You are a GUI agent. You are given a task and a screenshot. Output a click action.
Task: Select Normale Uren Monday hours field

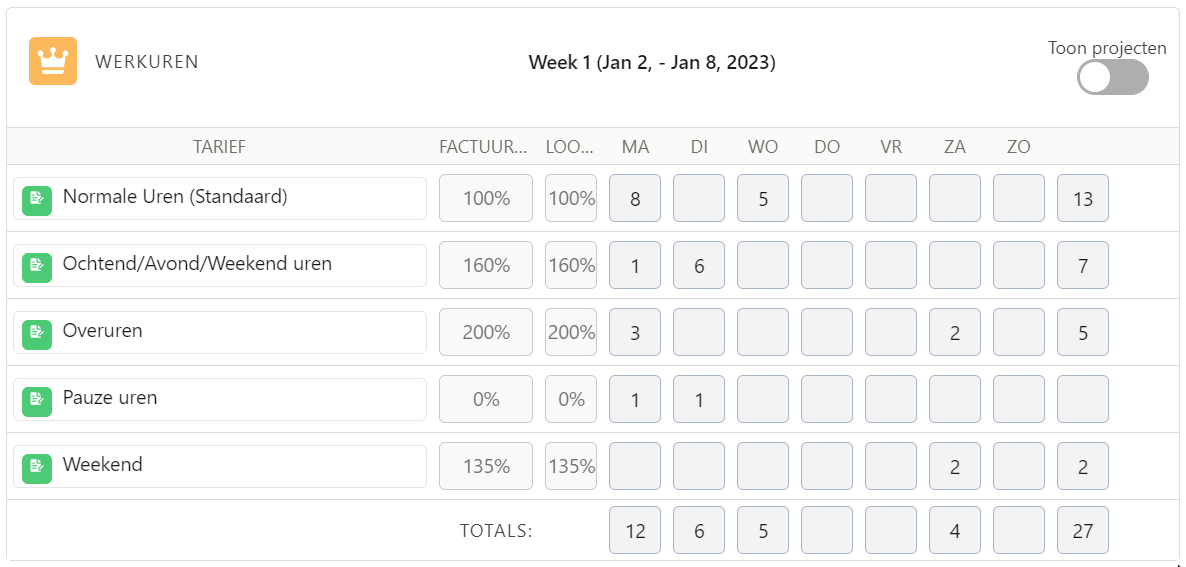coord(635,198)
